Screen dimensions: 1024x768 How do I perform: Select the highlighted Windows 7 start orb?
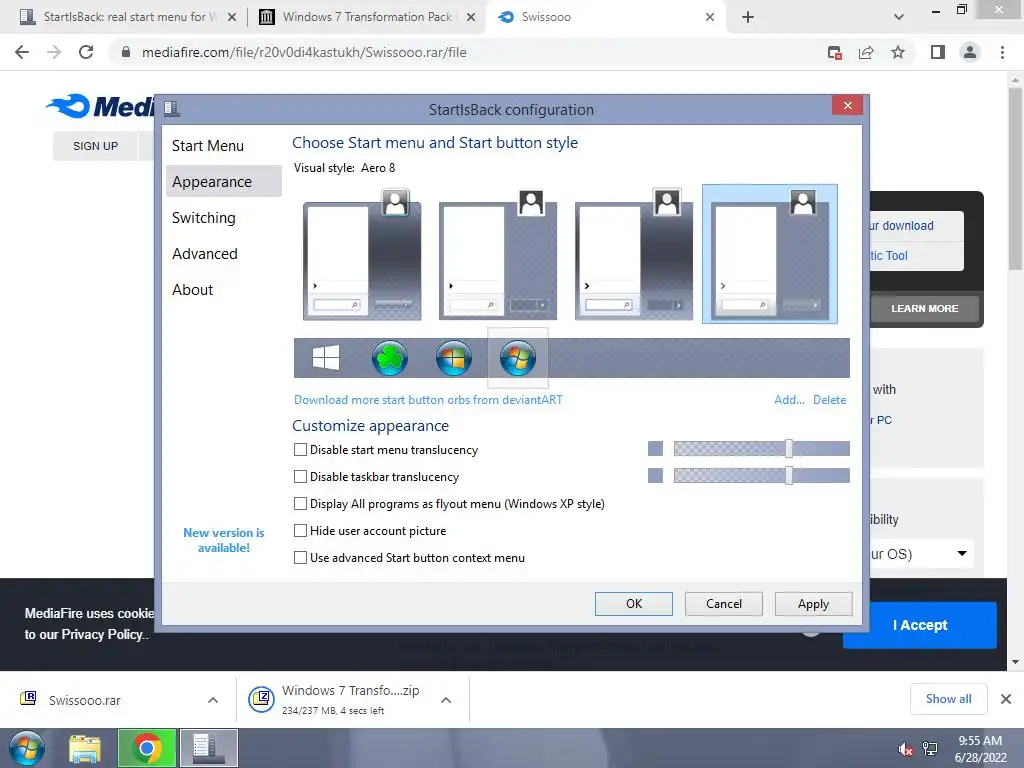518,358
